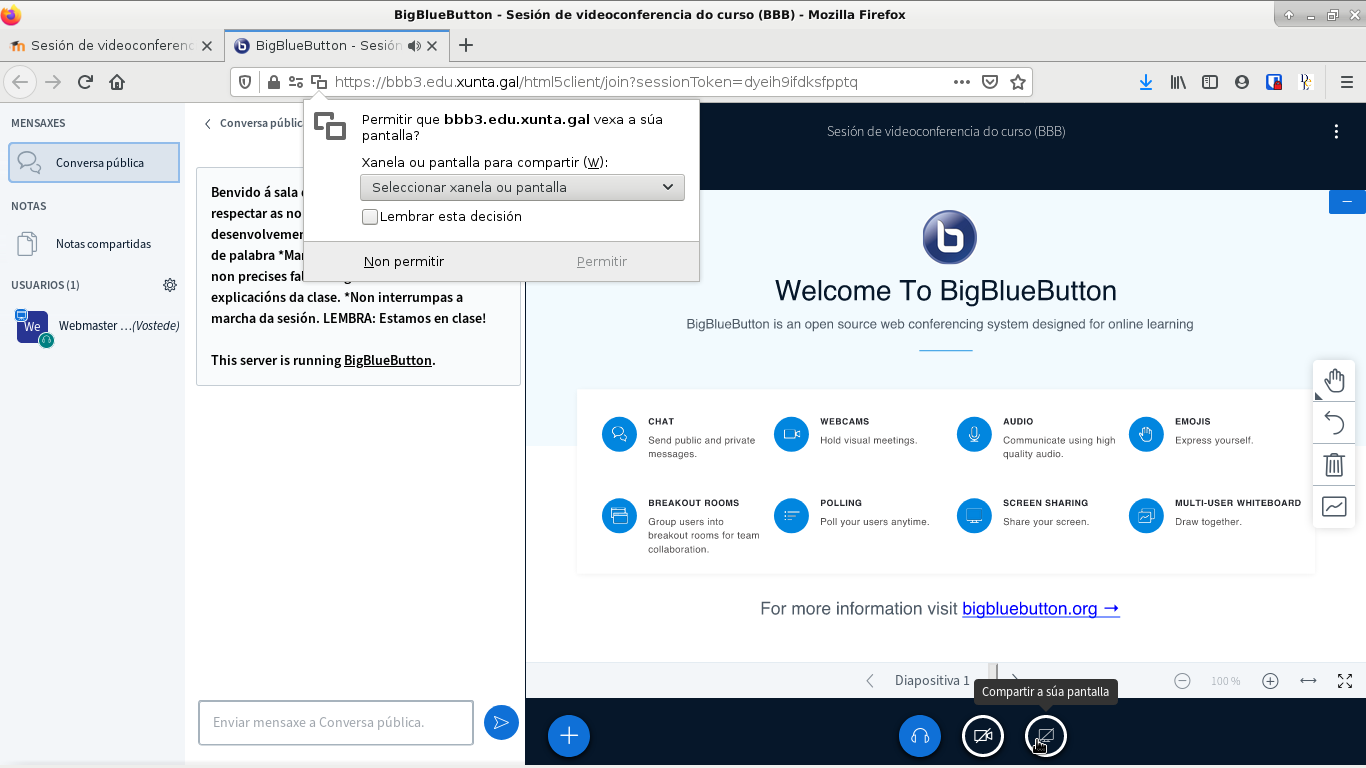This screenshot has height=768, width=1366.
Task: Open the three-dot options menu
Action: 1336,132
